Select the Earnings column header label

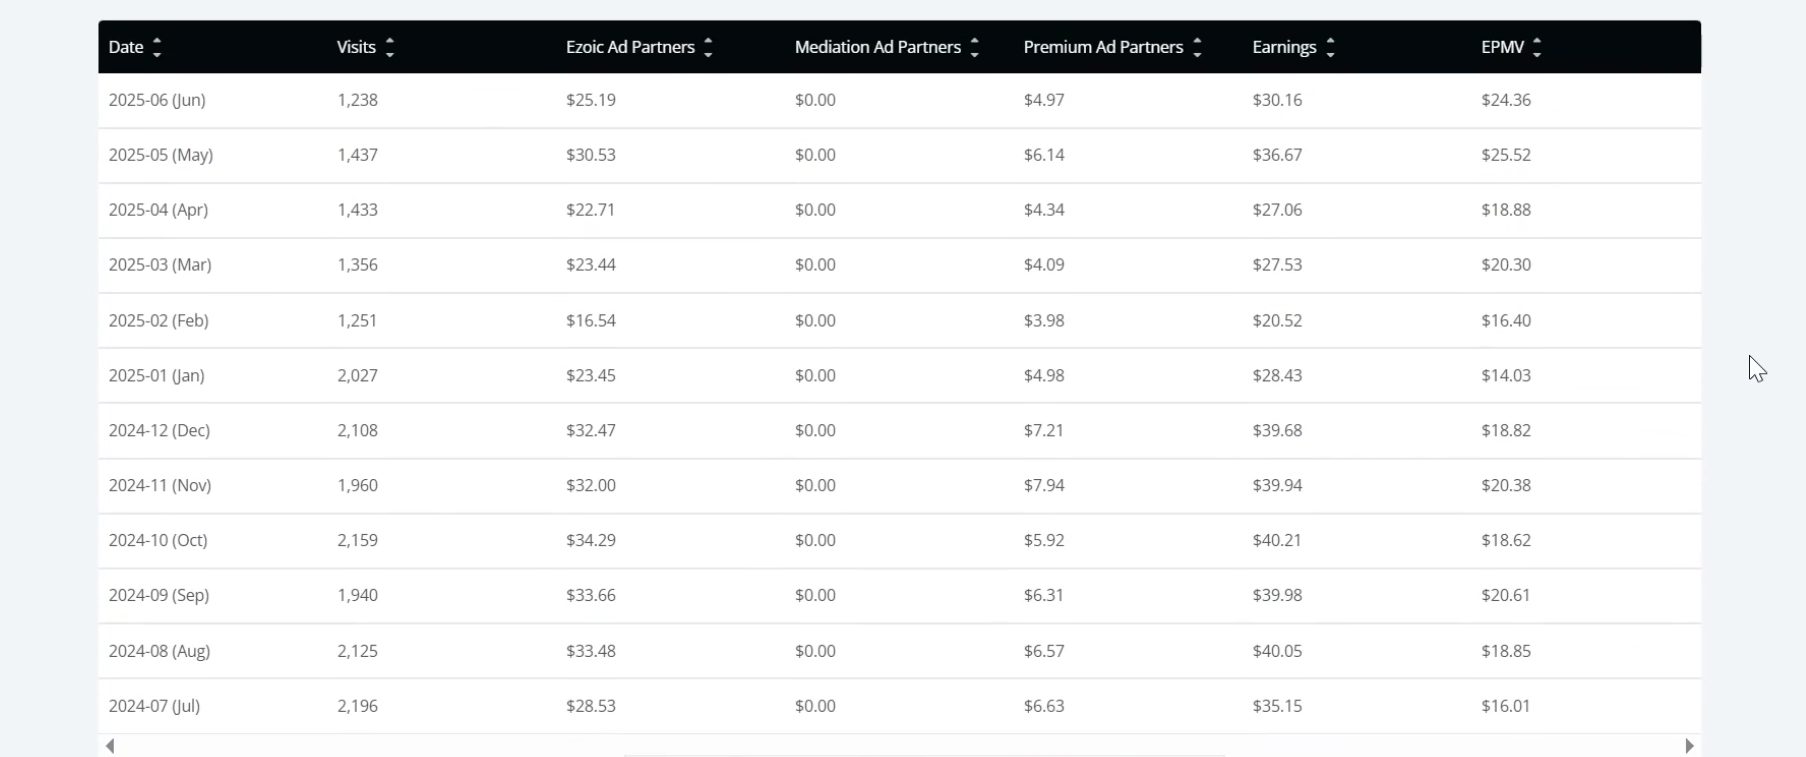(x=1284, y=47)
